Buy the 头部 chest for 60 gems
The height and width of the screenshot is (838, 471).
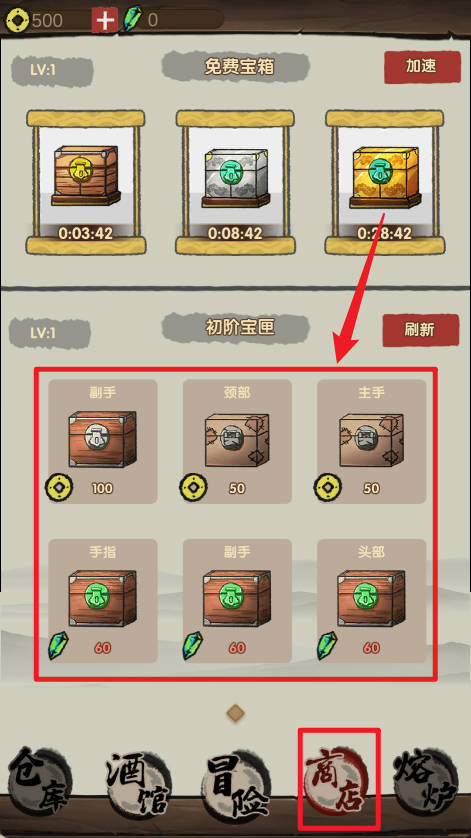point(372,601)
